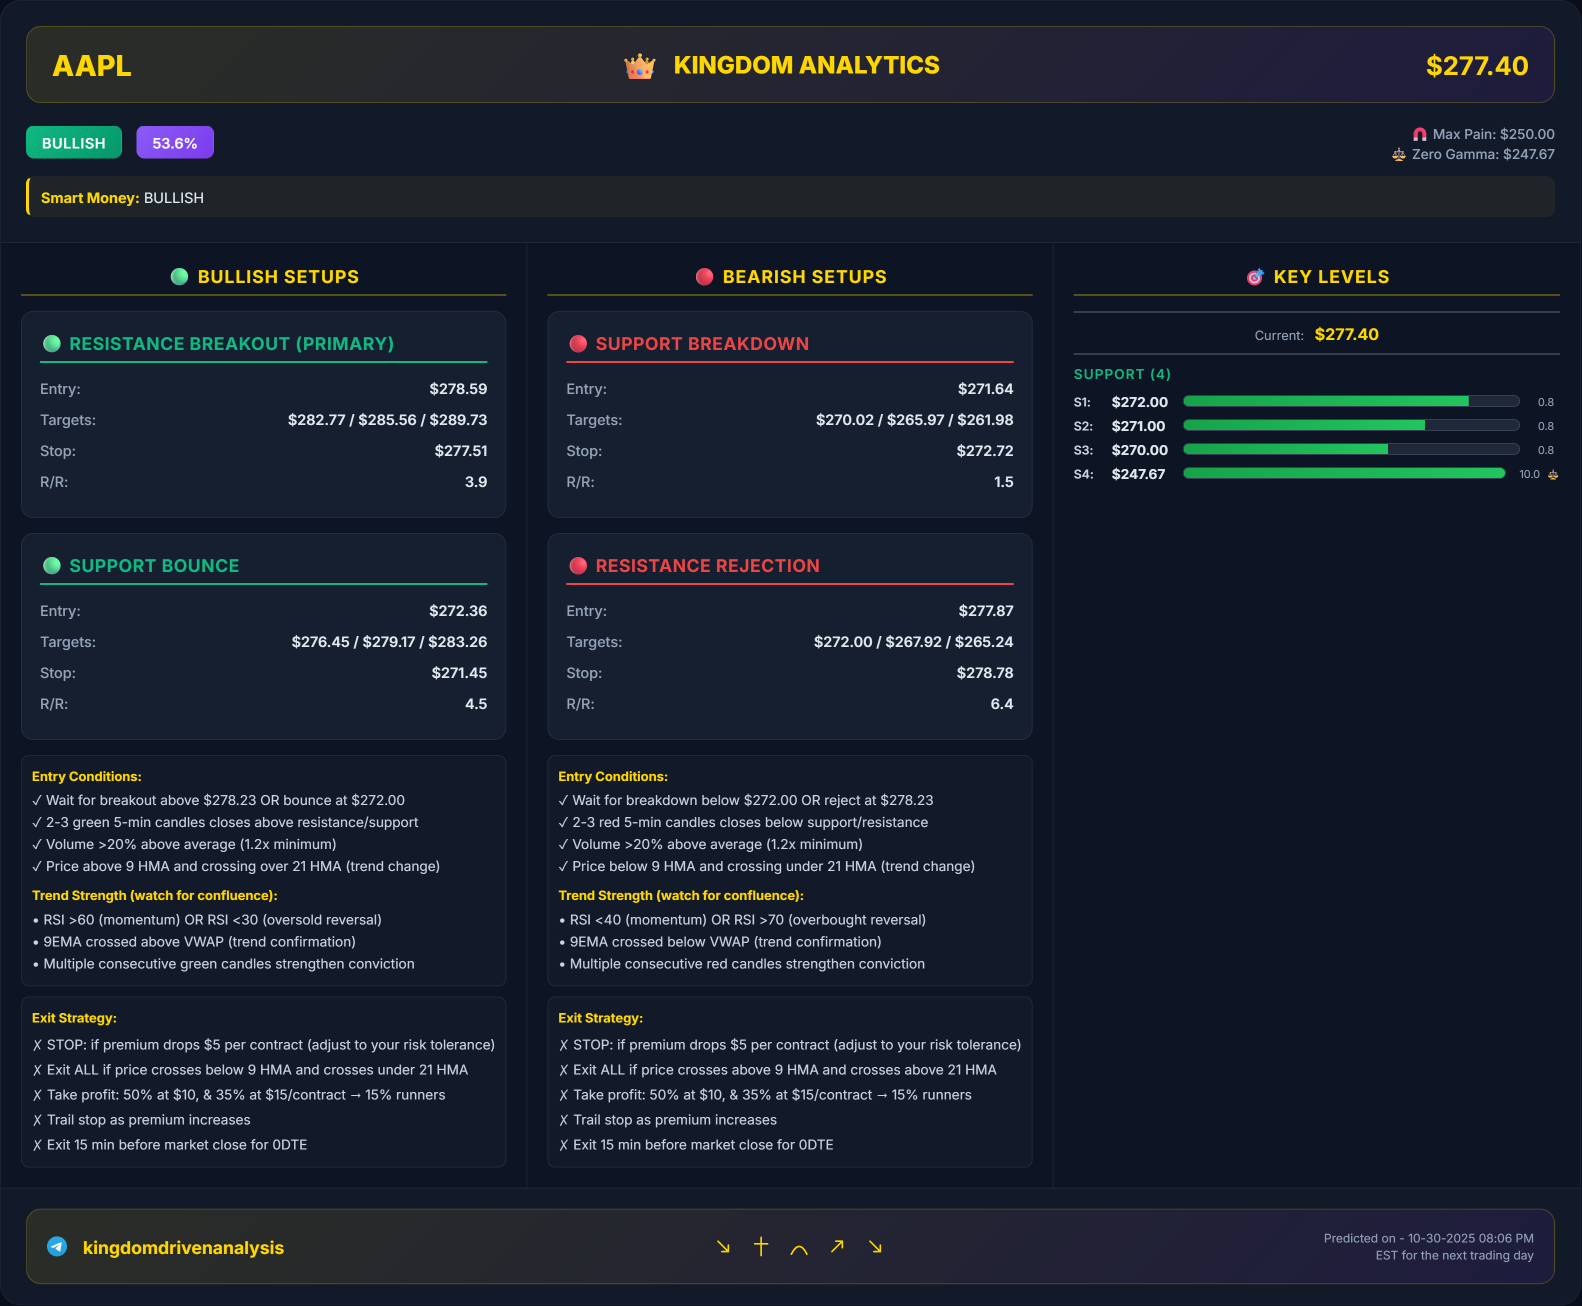Click the plus symbol in the footer
This screenshot has height=1306, width=1582.
761,1246
